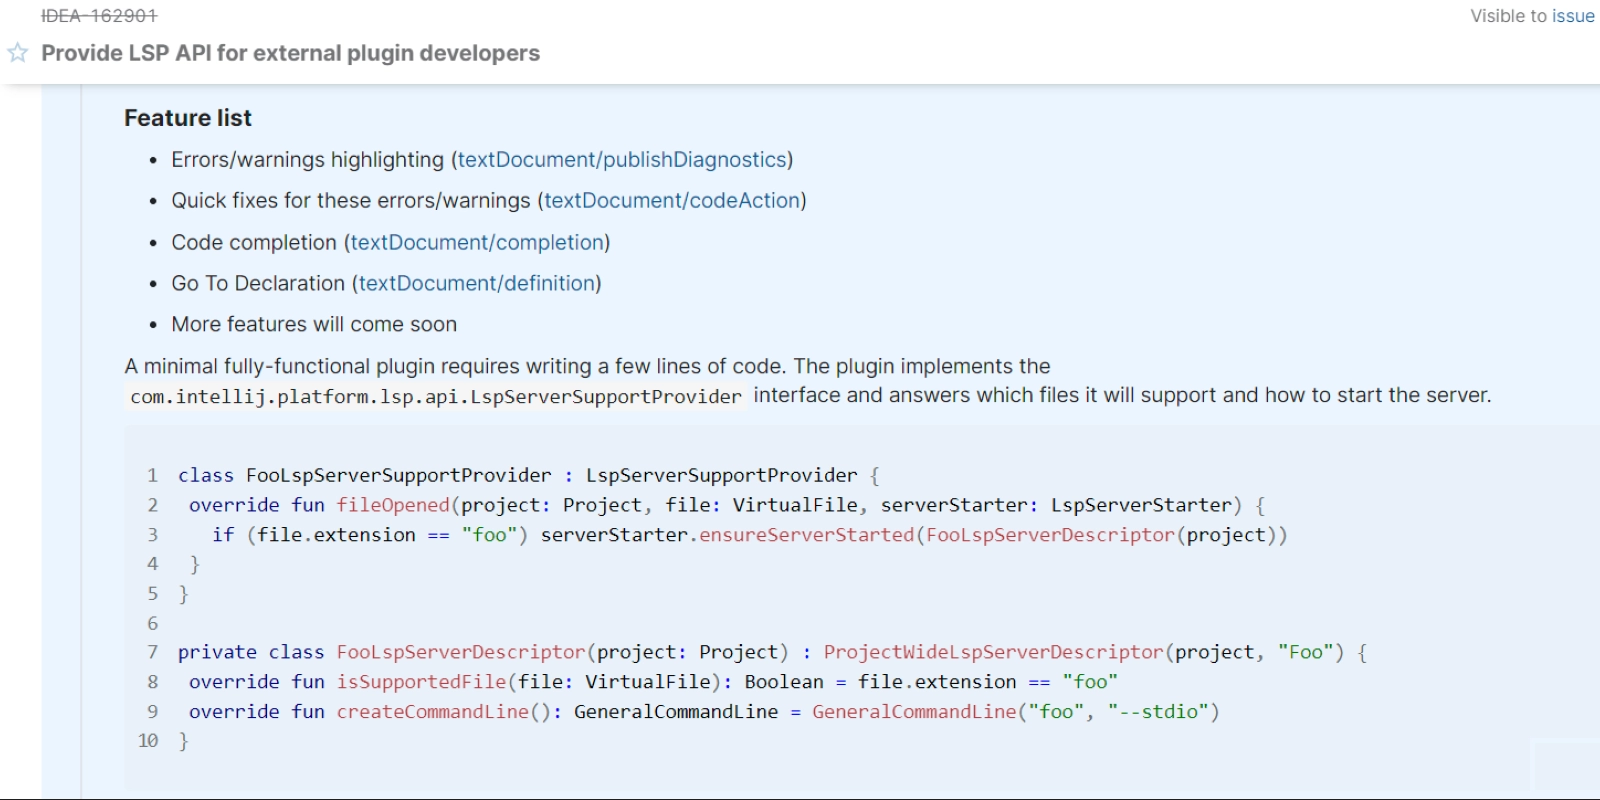Screen dimensions: 1600x800
Task: Open the textDocument/codeAction link
Action: click(x=672, y=201)
